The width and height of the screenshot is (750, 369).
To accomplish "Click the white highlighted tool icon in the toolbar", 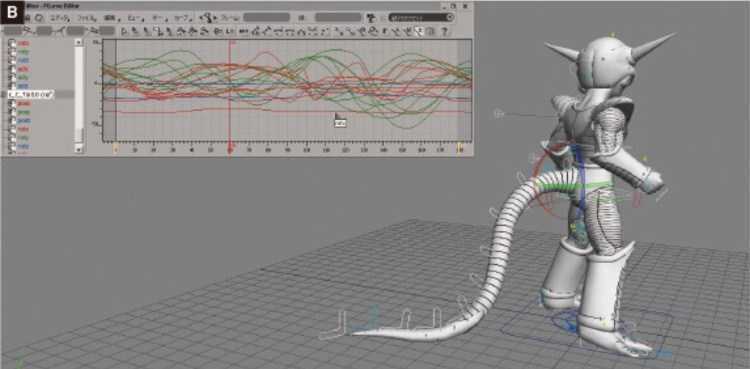I will (419, 32).
